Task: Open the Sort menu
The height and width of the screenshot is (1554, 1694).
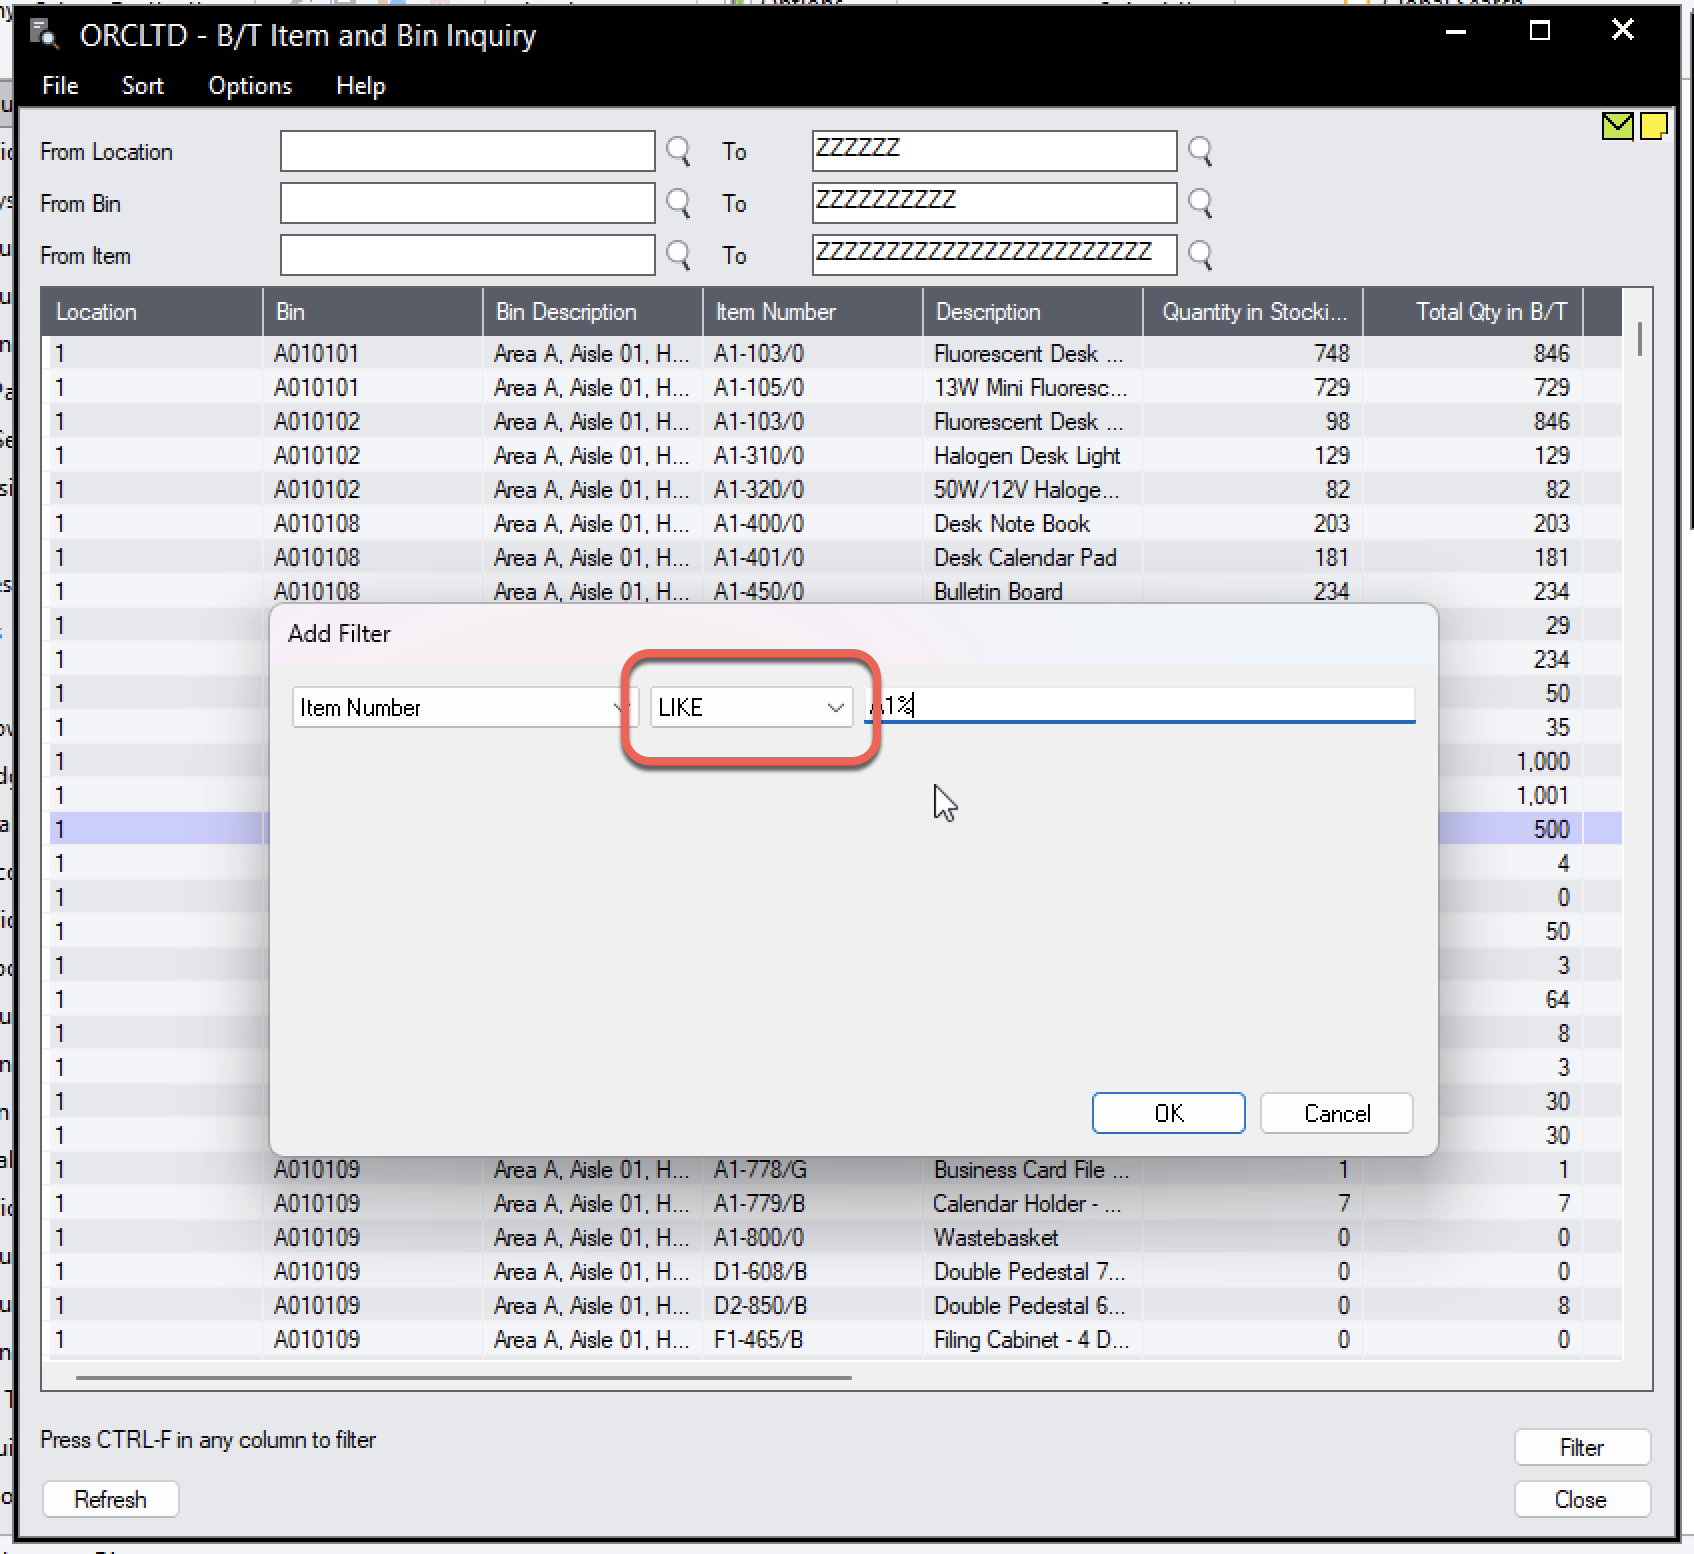Action: [x=142, y=86]
